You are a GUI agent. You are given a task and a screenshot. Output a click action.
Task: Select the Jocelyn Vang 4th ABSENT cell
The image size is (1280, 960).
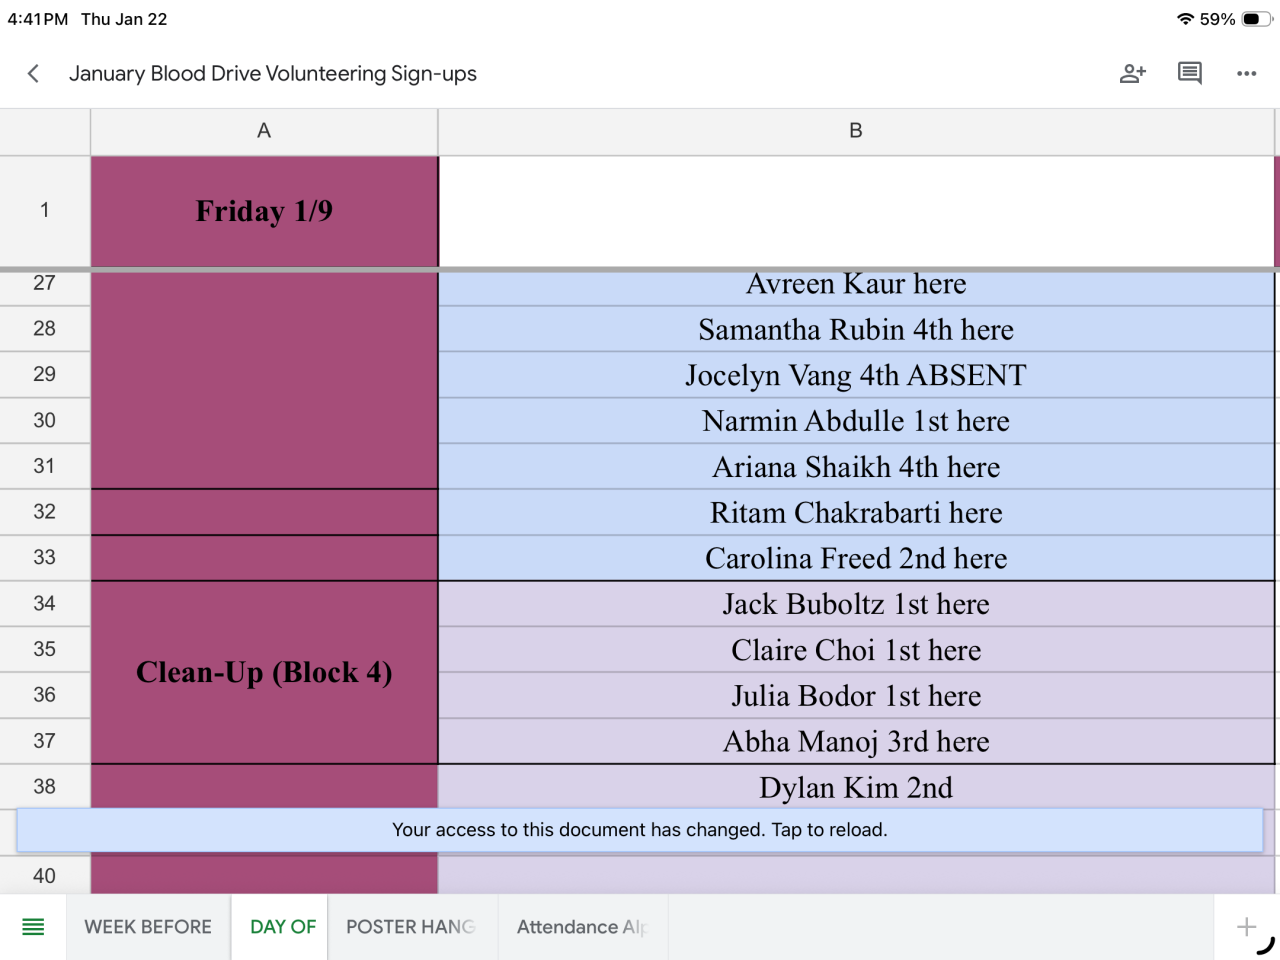[x=856, y=375]
